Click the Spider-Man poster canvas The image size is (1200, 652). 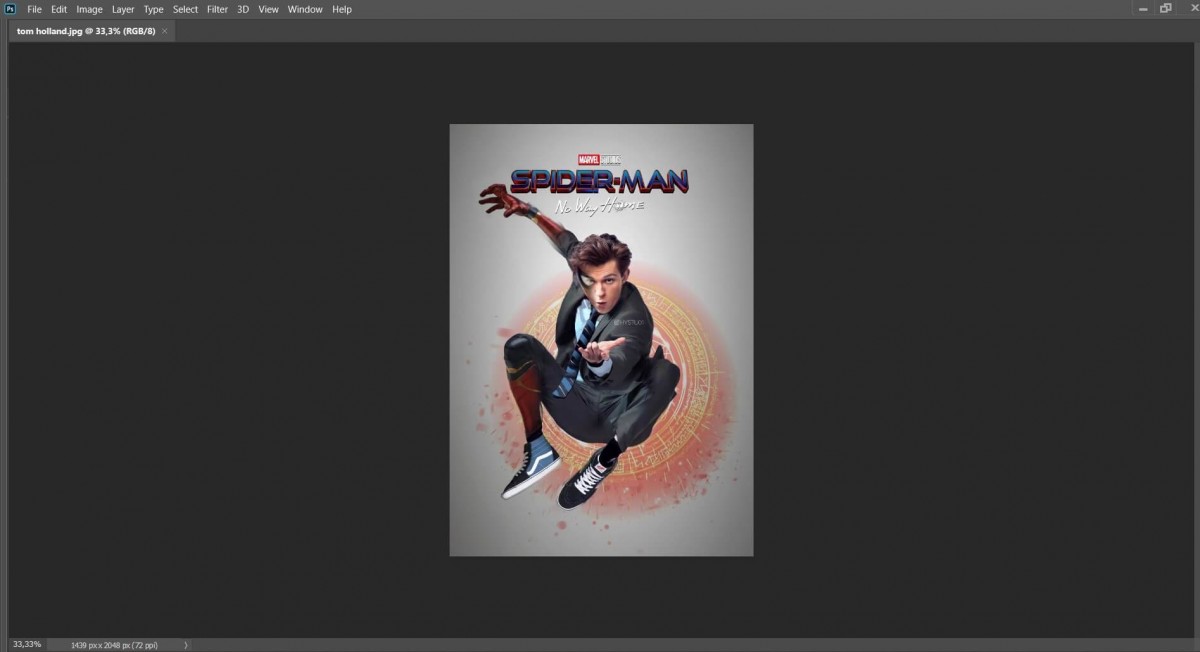(601, 340)
